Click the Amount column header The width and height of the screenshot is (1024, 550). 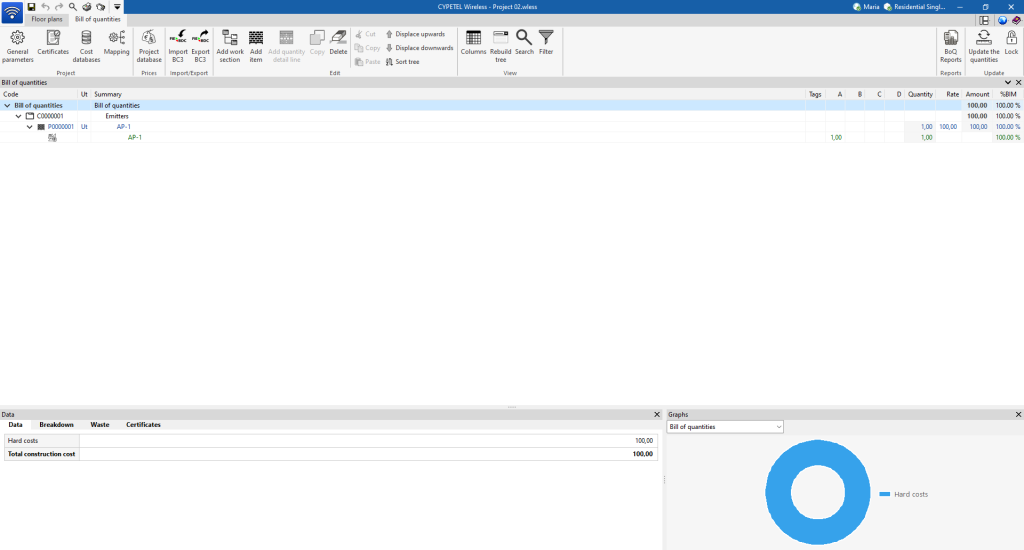pyautogui.click(x=977, y=94)
